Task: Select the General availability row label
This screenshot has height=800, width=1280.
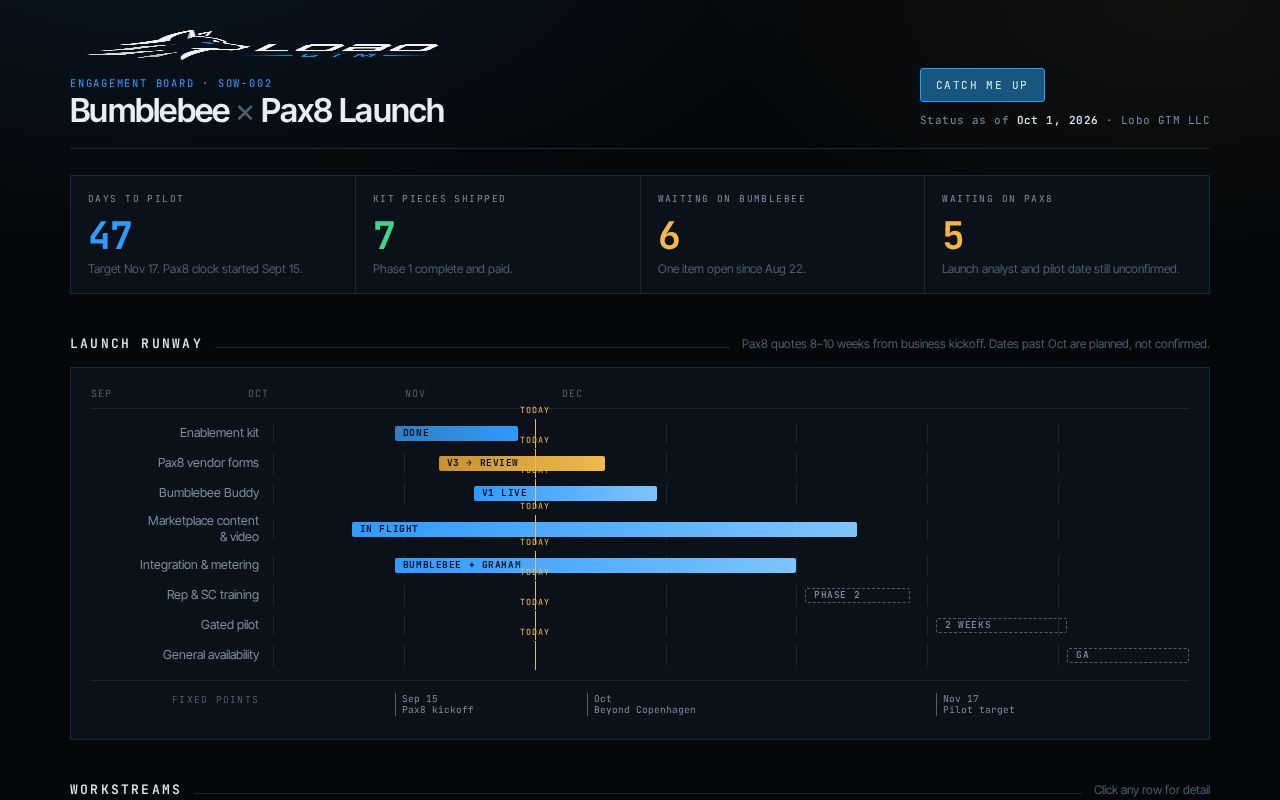Action: click(211, 655)
